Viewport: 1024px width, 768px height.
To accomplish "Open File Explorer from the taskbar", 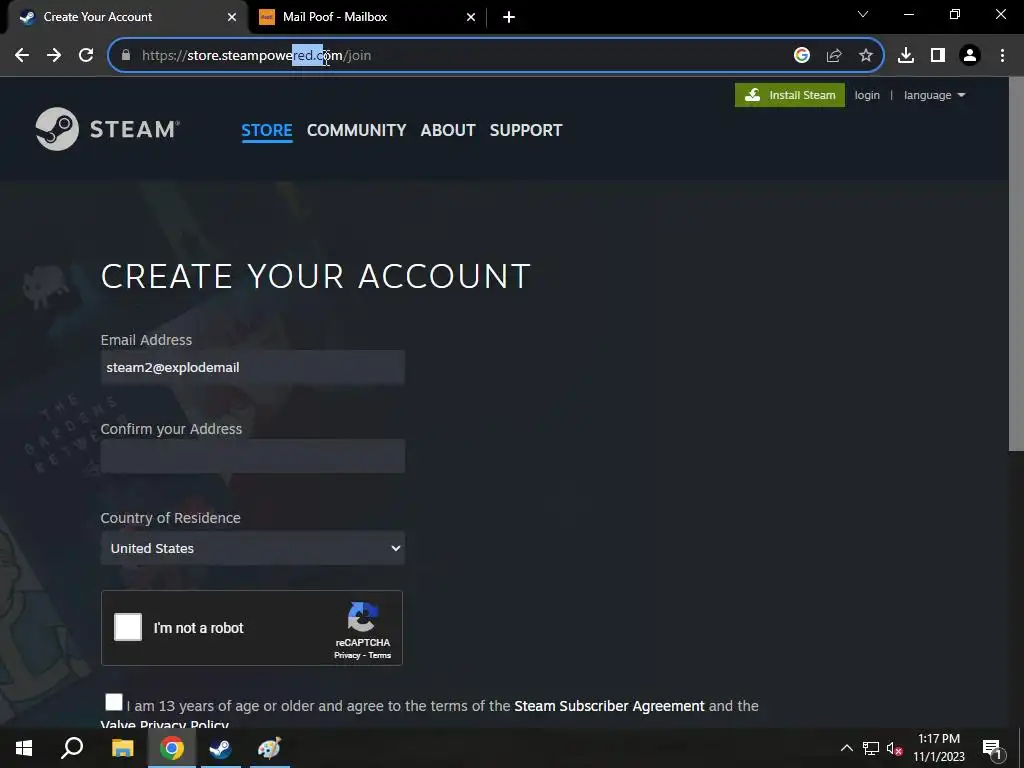I will pos(122,748).
